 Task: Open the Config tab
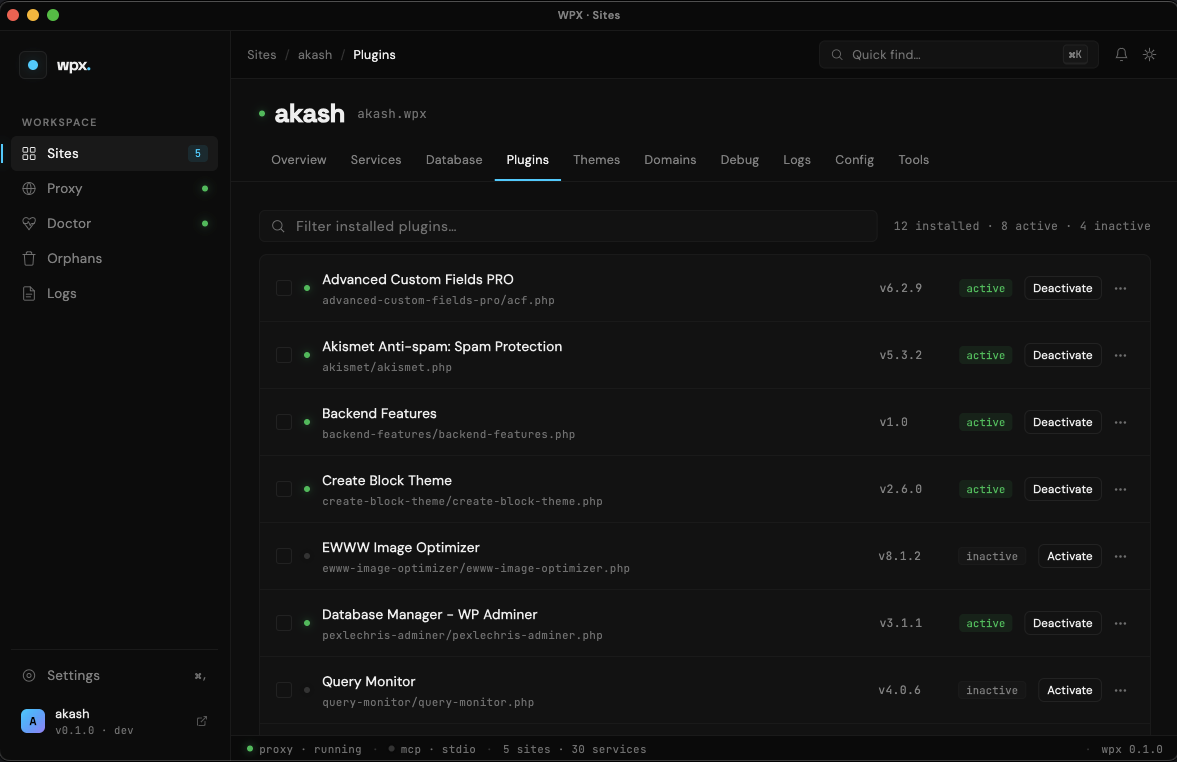coord(854,160)
